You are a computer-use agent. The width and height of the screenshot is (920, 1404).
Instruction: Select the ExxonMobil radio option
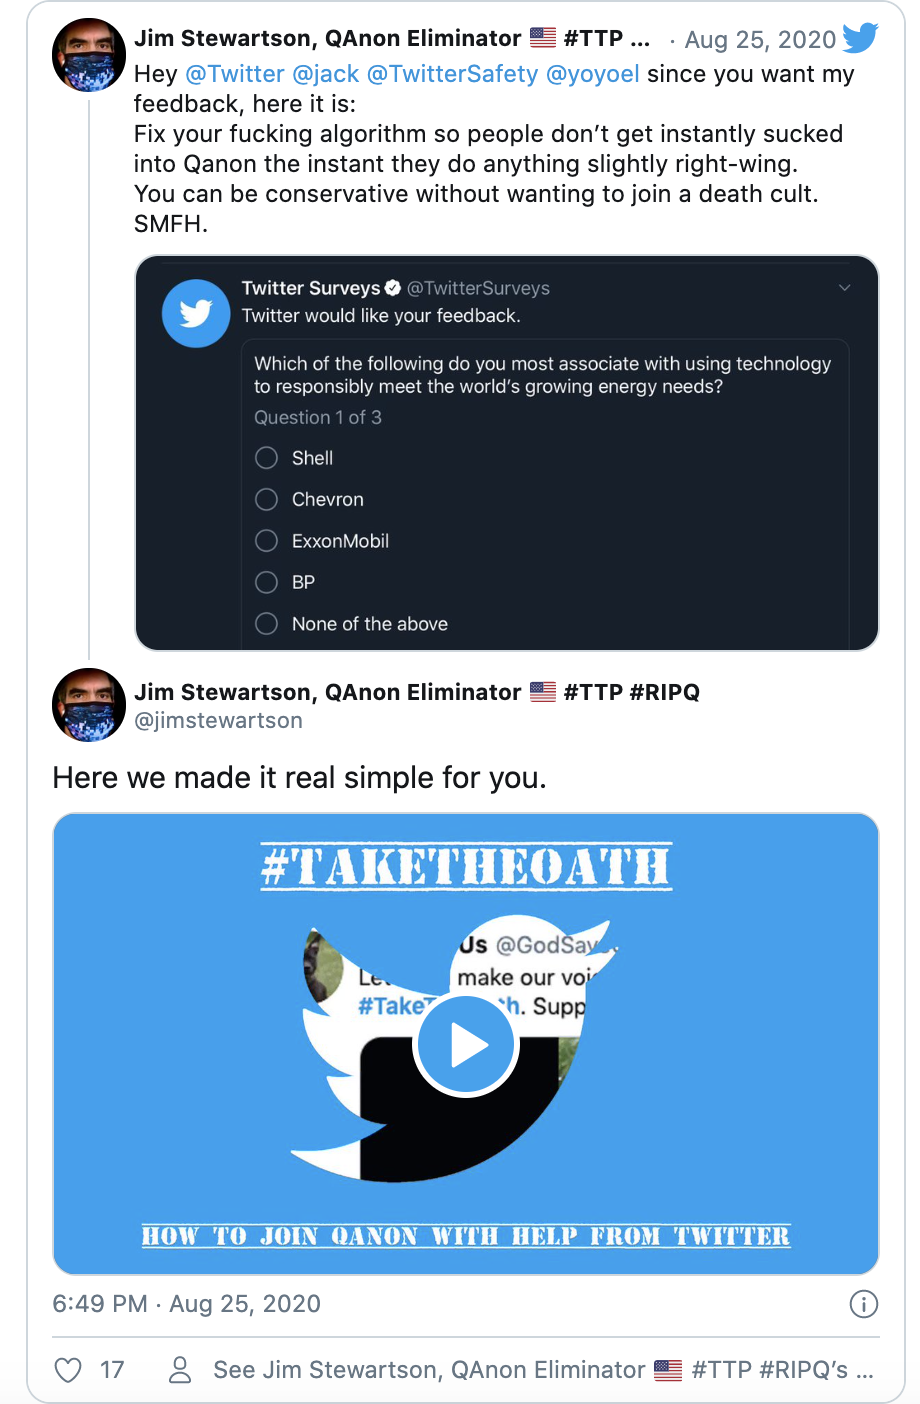click(x=267, y=541)
